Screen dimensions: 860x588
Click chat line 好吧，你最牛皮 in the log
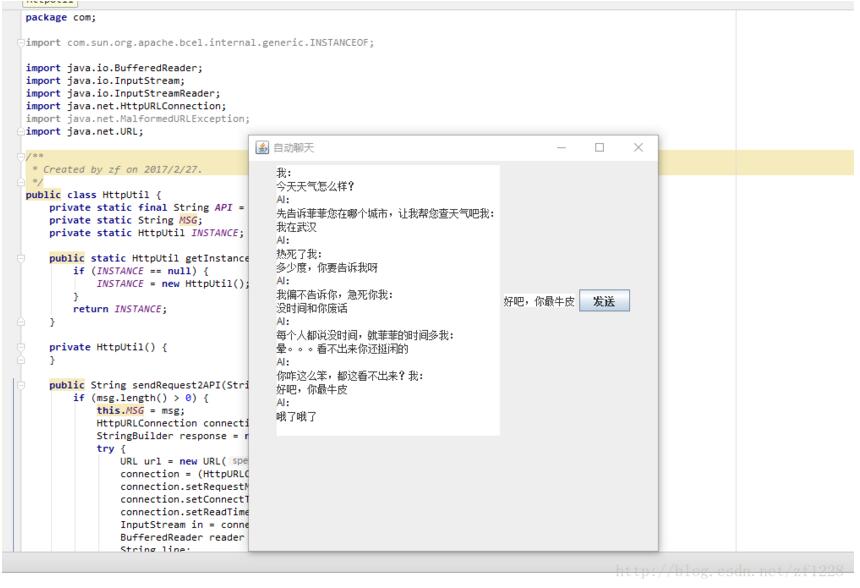coord(312,389)
